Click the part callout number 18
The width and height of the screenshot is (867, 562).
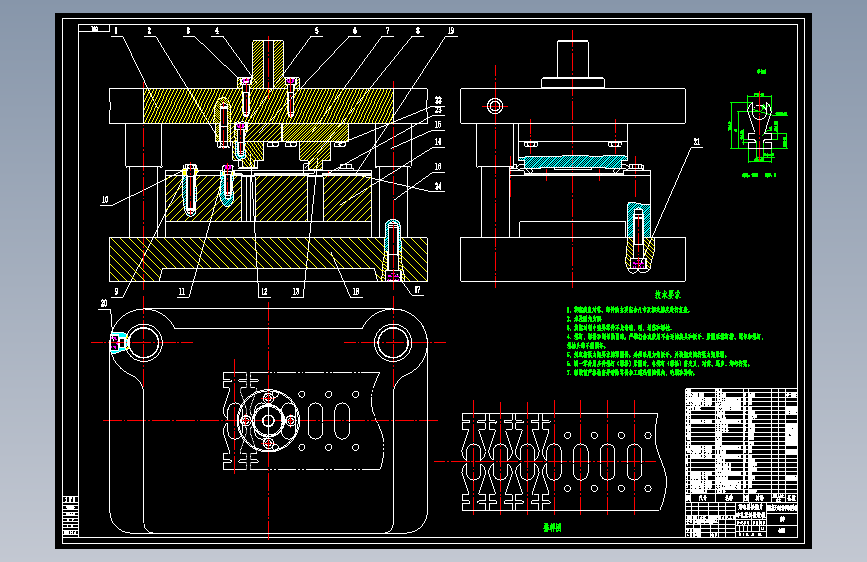pyautogui.click(x=356, y=292)
